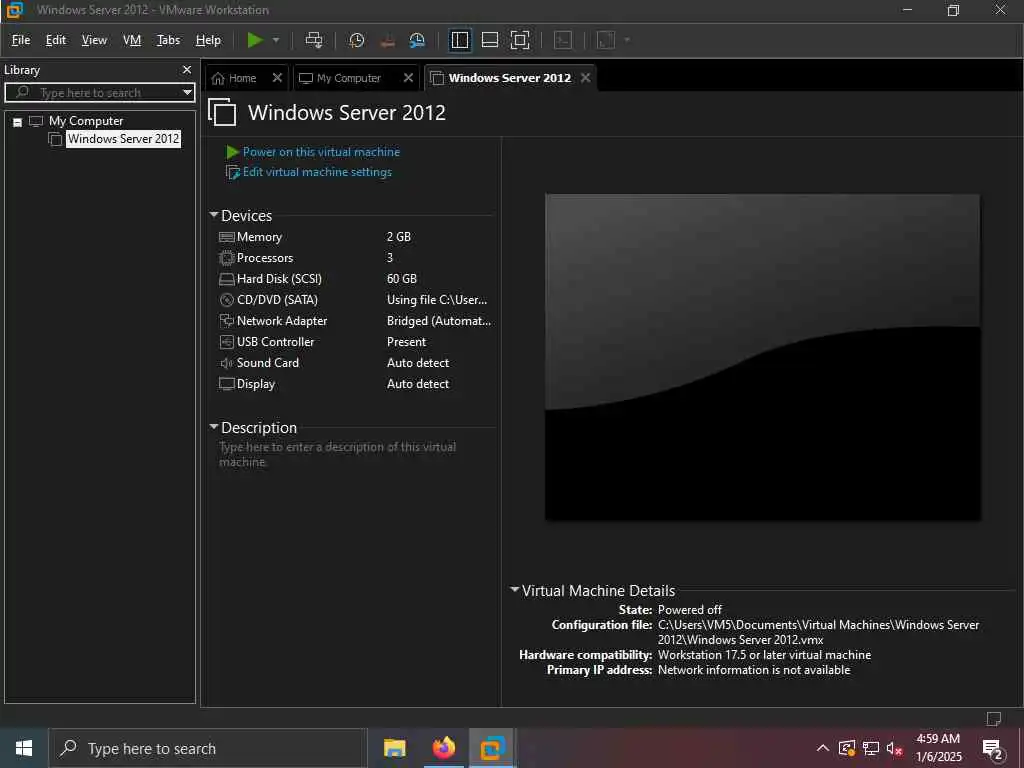Click the description text entry area
Image resolution: width=1024 pixels, height=768 pixels.
(338, 455)
